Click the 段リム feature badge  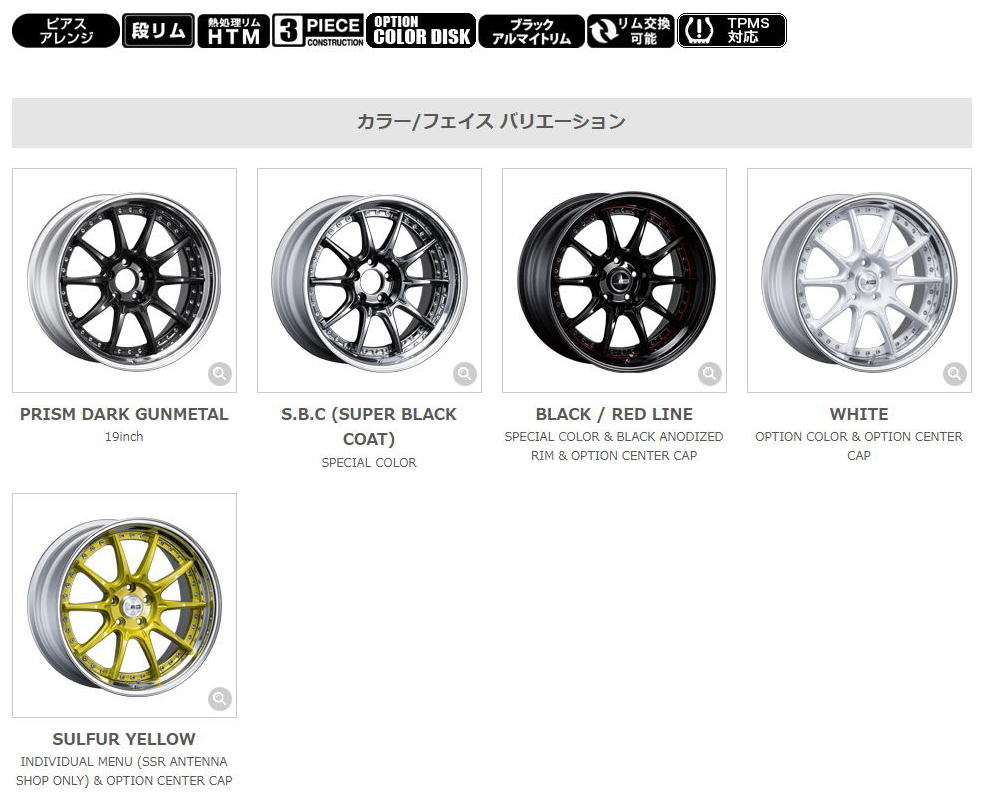point(158,31)
